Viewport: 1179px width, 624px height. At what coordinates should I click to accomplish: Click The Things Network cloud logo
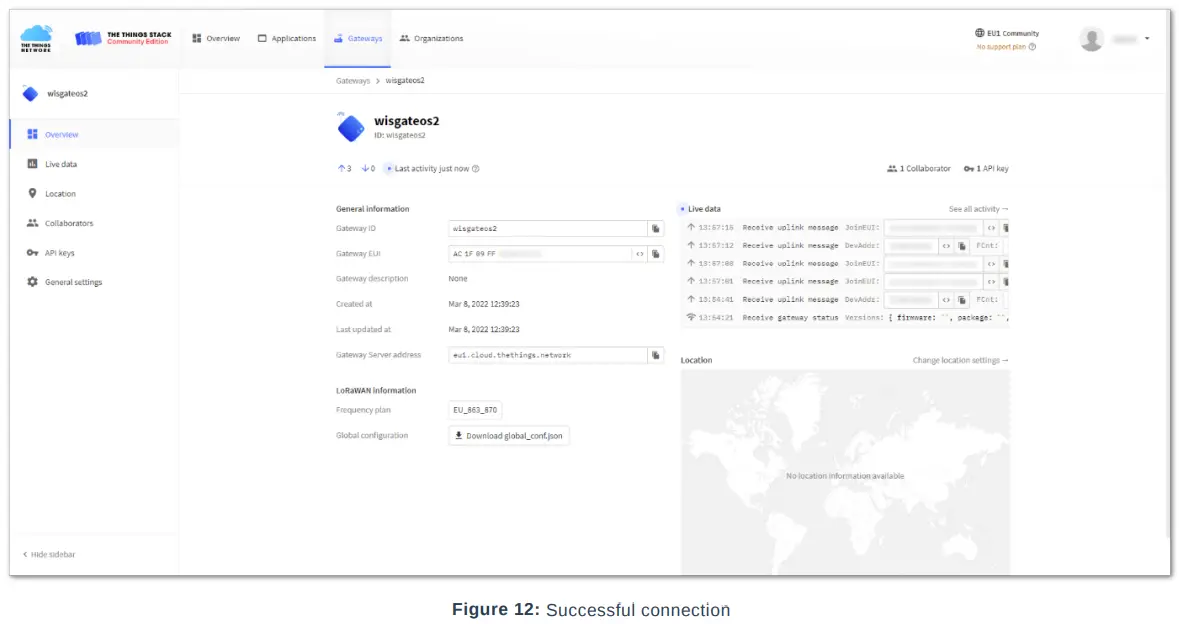tap(37, 39)
